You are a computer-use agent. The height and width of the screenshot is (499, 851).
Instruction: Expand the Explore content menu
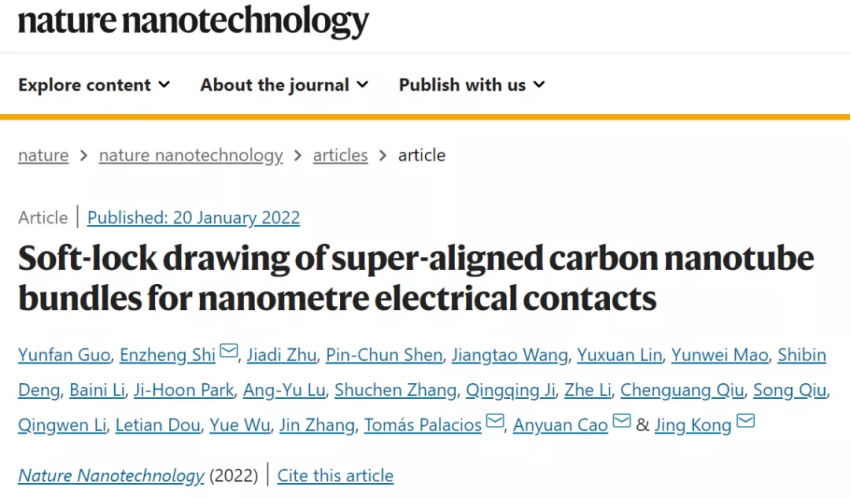pyautogui.click(x=94, y=85)
